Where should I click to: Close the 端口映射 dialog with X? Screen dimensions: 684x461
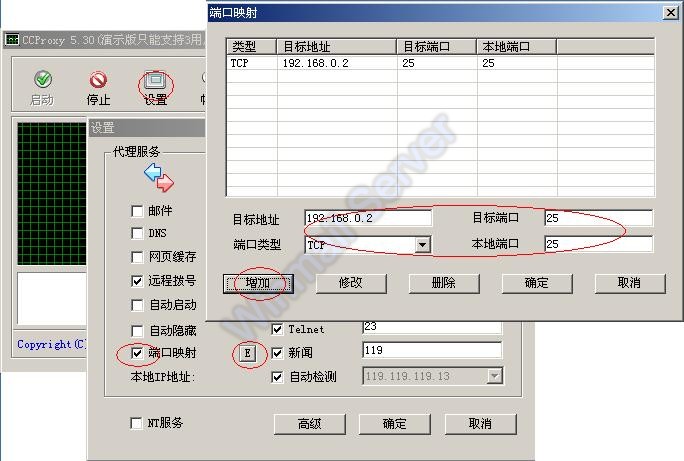[x=669, y=12]
